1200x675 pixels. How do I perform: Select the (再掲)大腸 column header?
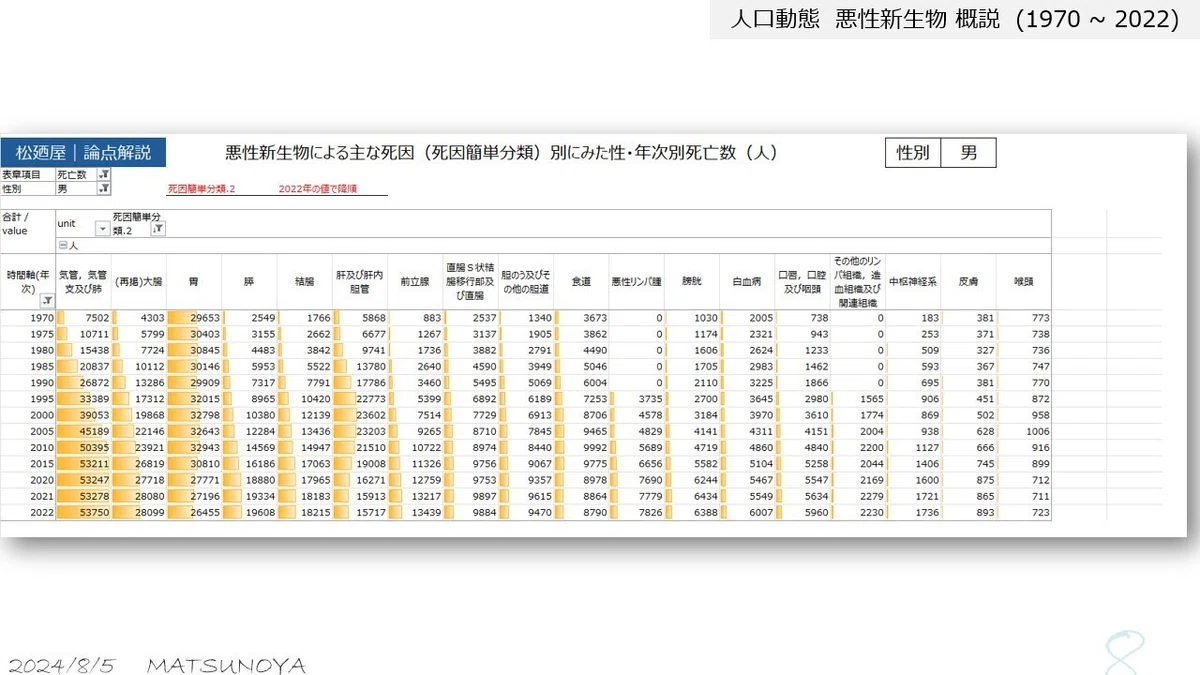(x=138, y=283)
